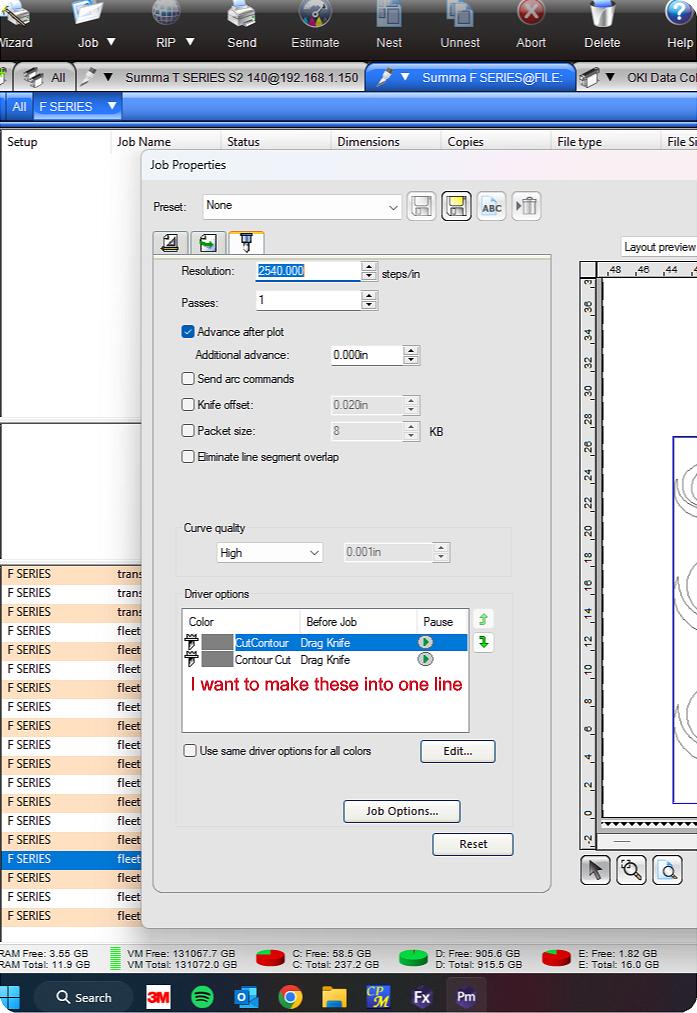Screen dimensions: 697x1013
Task: Select the All queue filter tab
Action: point(19,106)
